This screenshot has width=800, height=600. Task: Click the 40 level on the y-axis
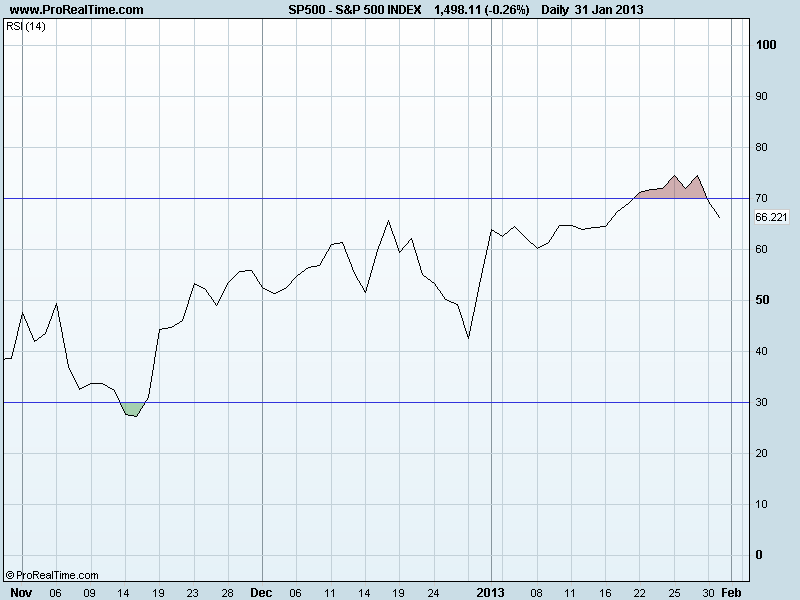[761, 351]
